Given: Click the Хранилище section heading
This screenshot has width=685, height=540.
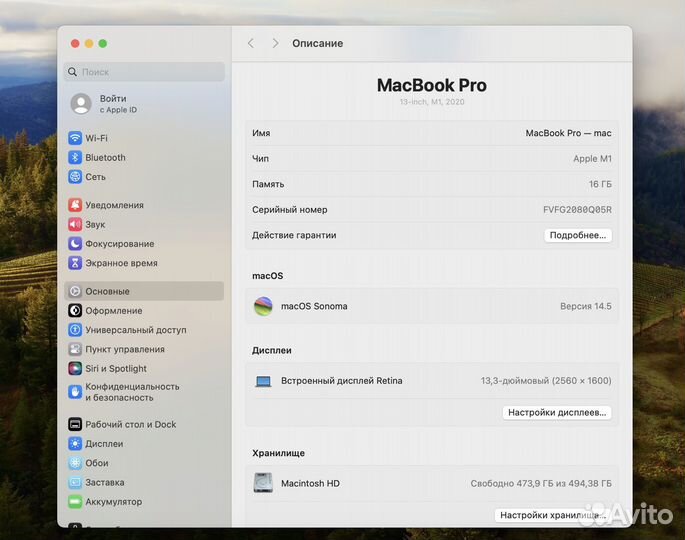Looking at the screenshot, I should coord(278,453).
